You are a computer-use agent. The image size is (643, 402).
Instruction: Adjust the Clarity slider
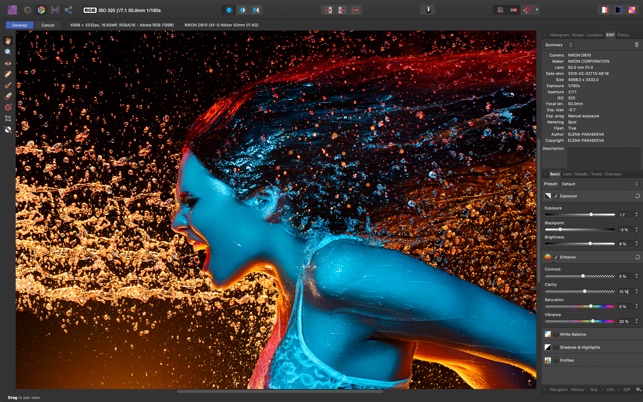point(579,291)
